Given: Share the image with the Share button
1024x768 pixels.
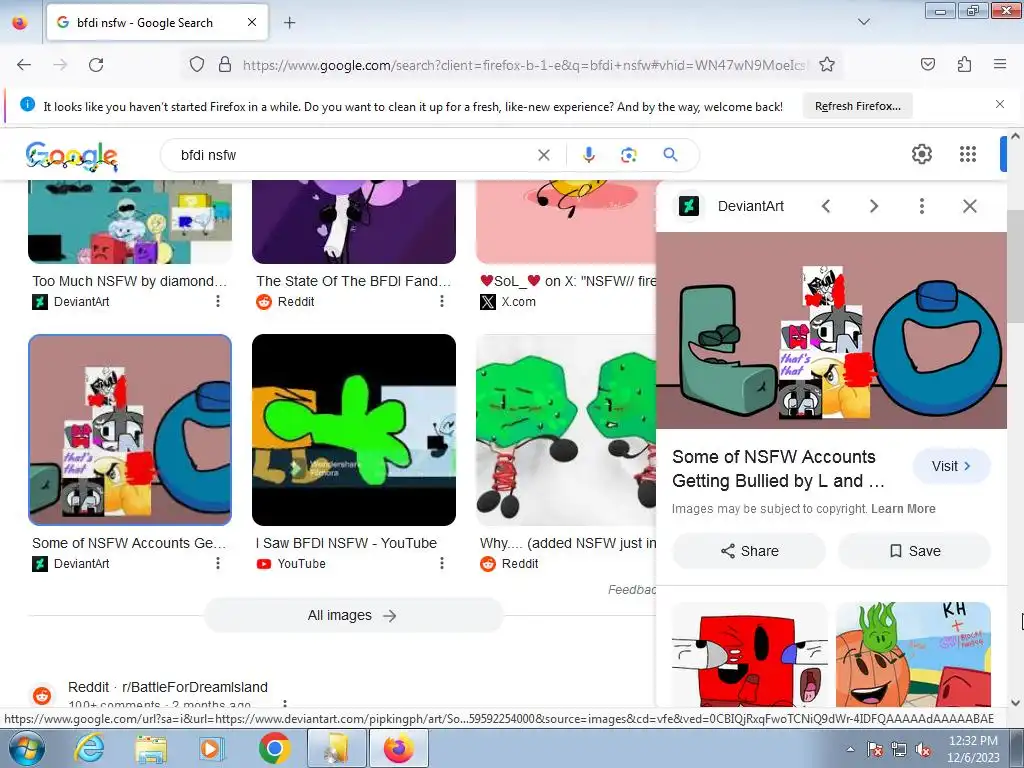Looking at the screenshot, I should coord(749,551).
